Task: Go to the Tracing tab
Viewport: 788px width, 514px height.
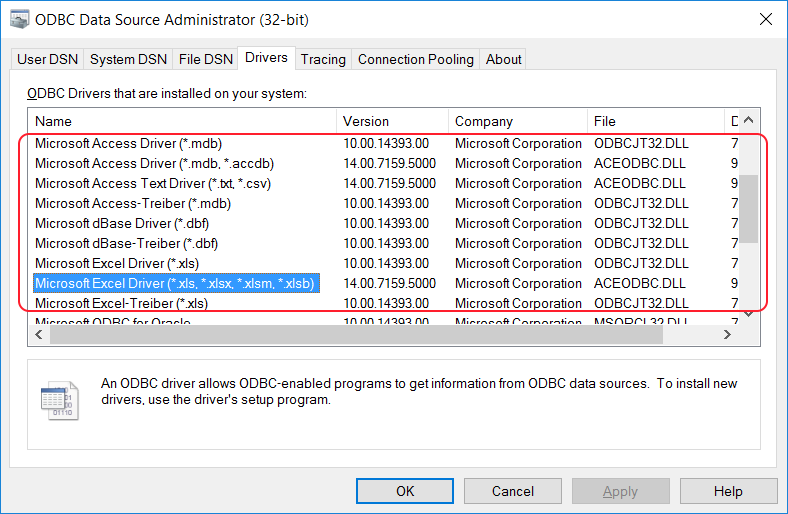Action: pyautogui.click(x=323, y=59)
